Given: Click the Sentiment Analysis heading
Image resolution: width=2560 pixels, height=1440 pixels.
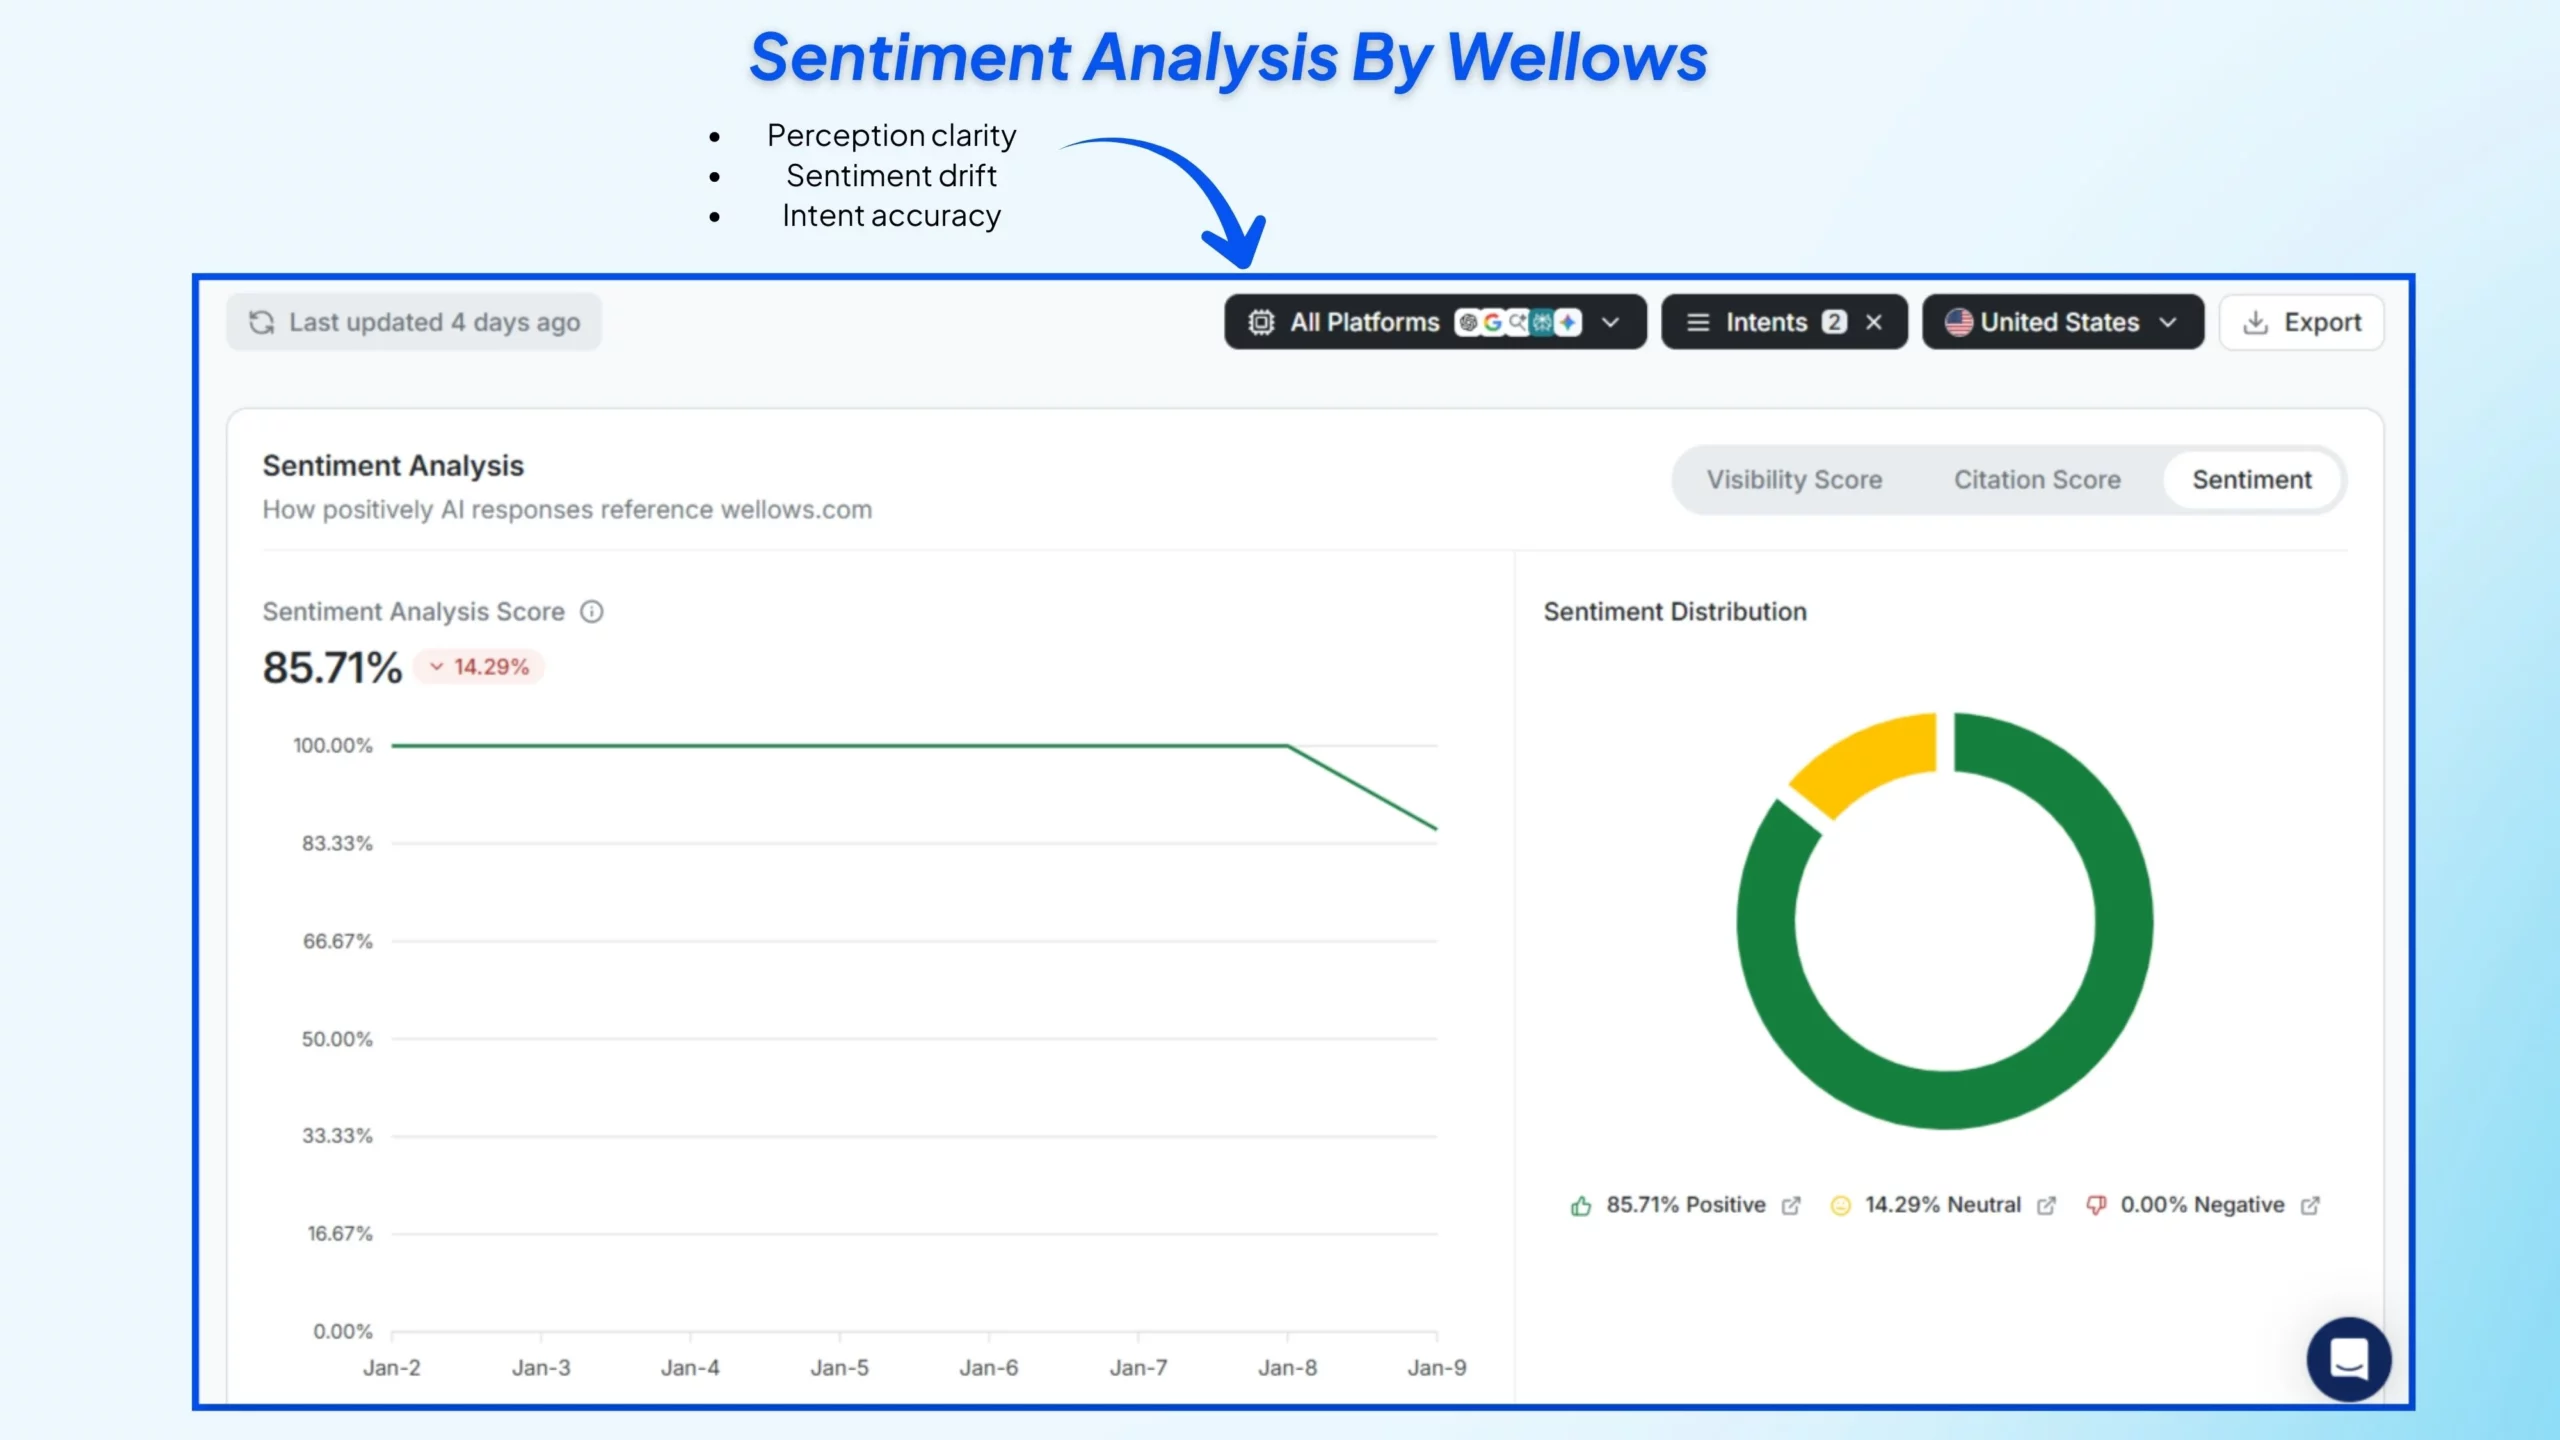Looking at the screenshot, I should tap(393, 466).
